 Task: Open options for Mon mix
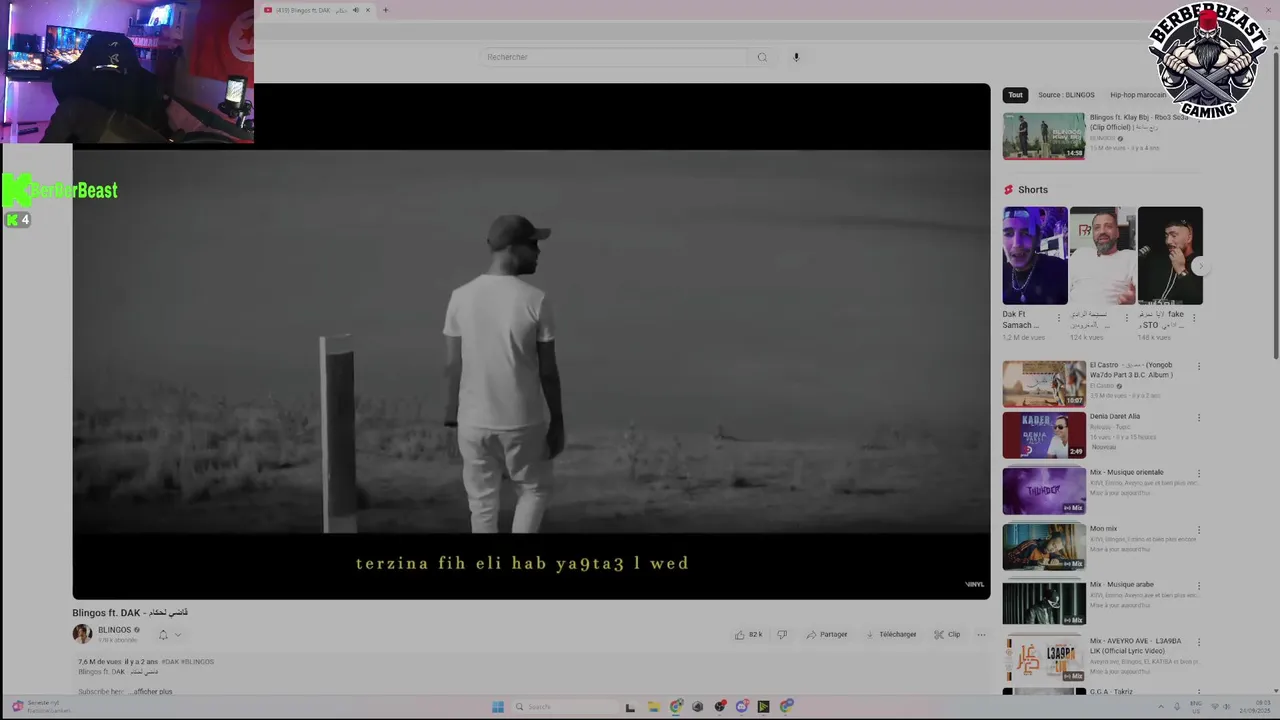click(x=1199, y=530)
